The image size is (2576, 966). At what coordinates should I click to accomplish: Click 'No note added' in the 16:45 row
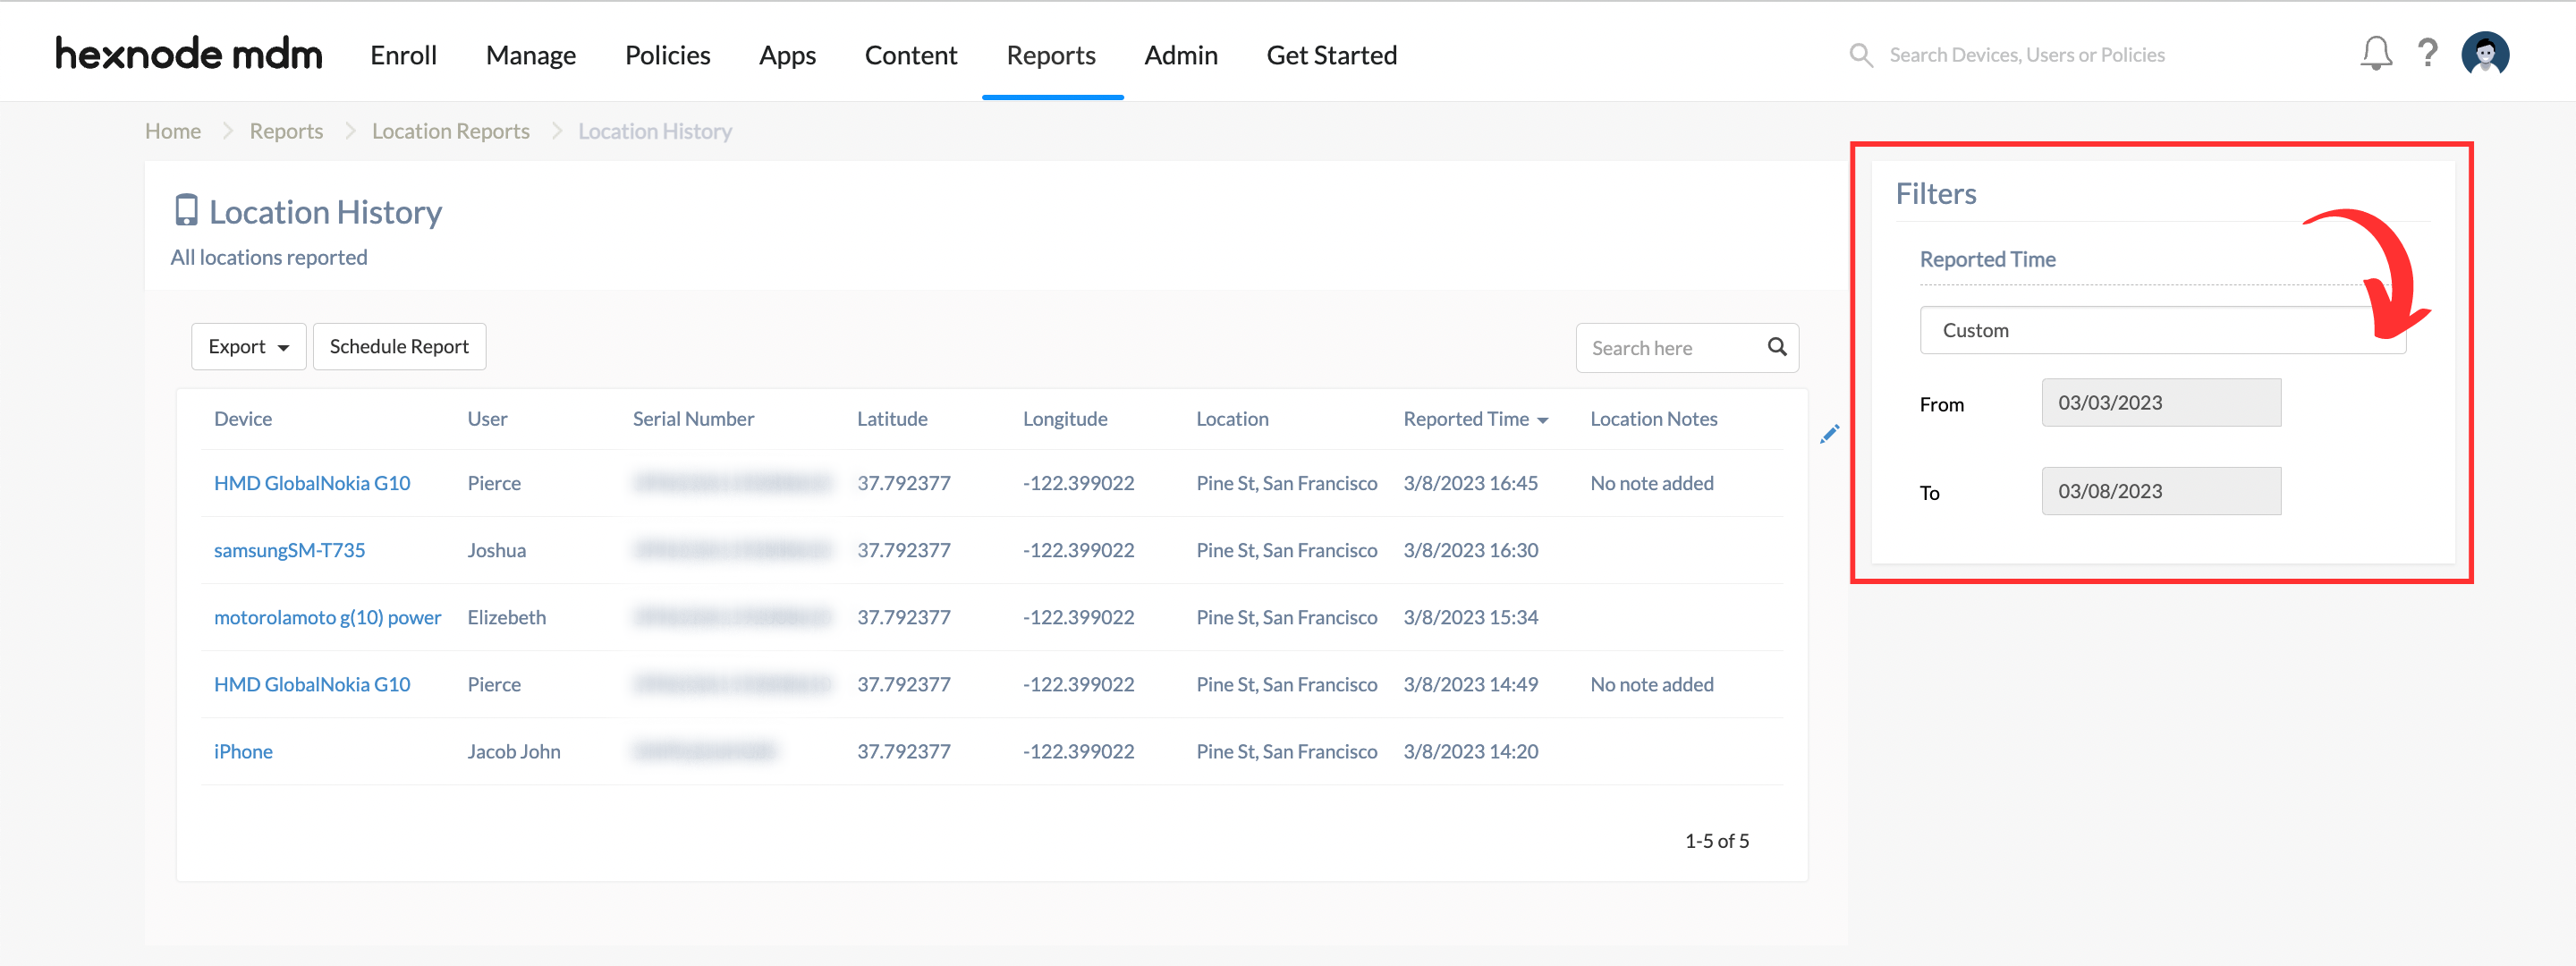coord(1652,483)
